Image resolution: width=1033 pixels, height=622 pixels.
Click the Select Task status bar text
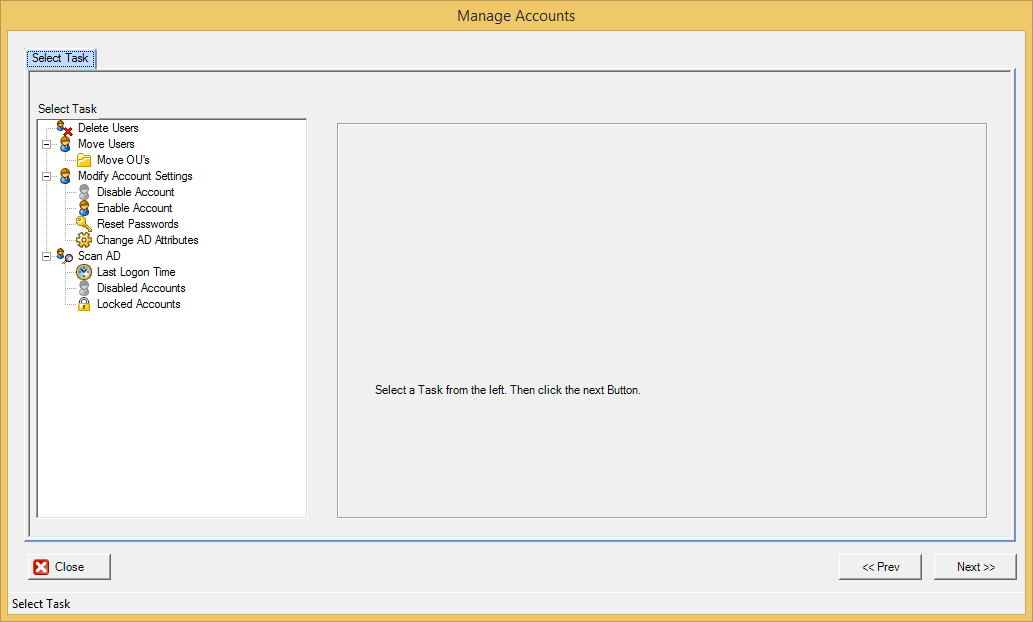pos(41,604)
